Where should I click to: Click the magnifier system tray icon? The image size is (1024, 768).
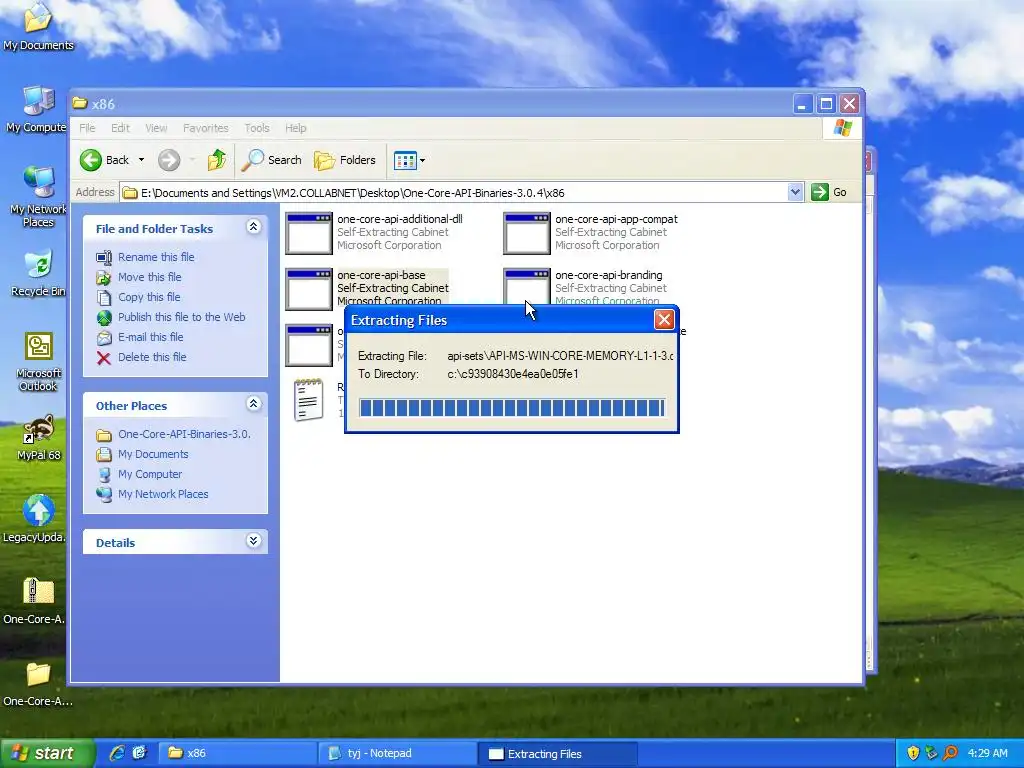coord(950,754)
